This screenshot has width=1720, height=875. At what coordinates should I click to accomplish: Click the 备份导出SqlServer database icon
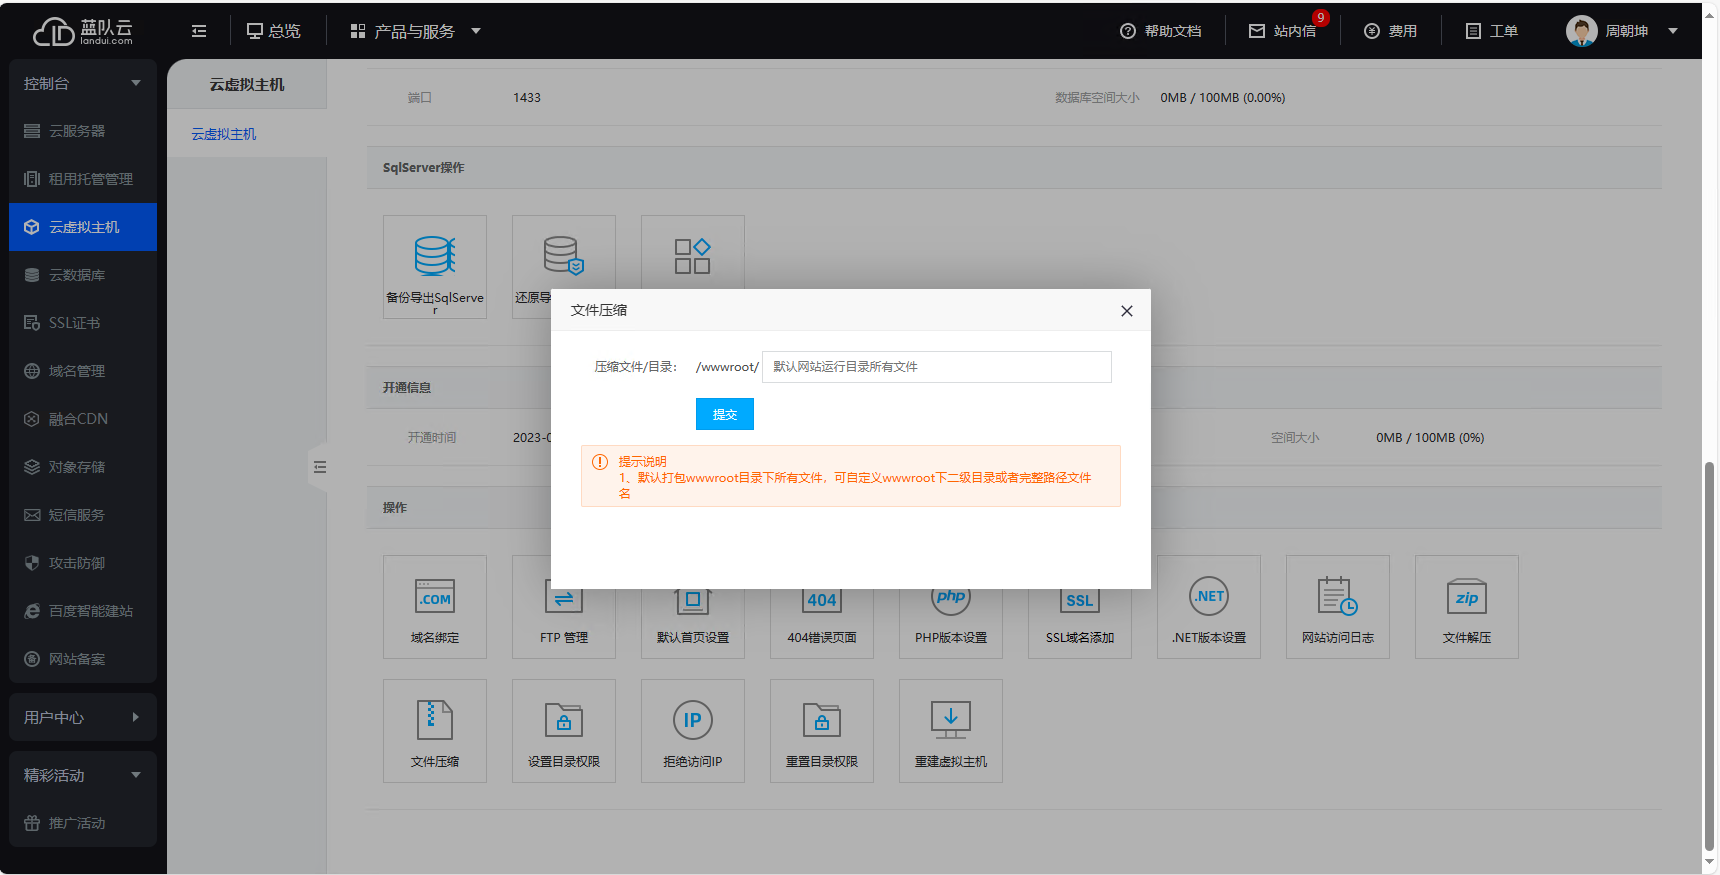(434, 266)
